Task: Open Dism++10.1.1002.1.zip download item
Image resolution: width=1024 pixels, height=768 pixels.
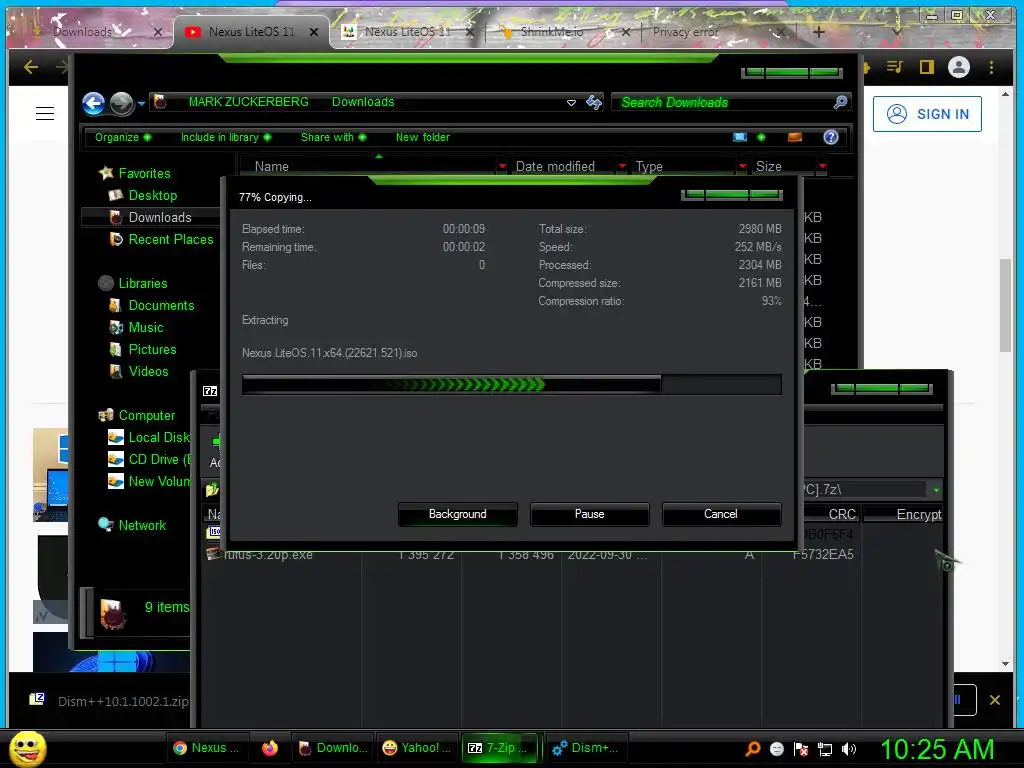Action: [x=109, y=701]
